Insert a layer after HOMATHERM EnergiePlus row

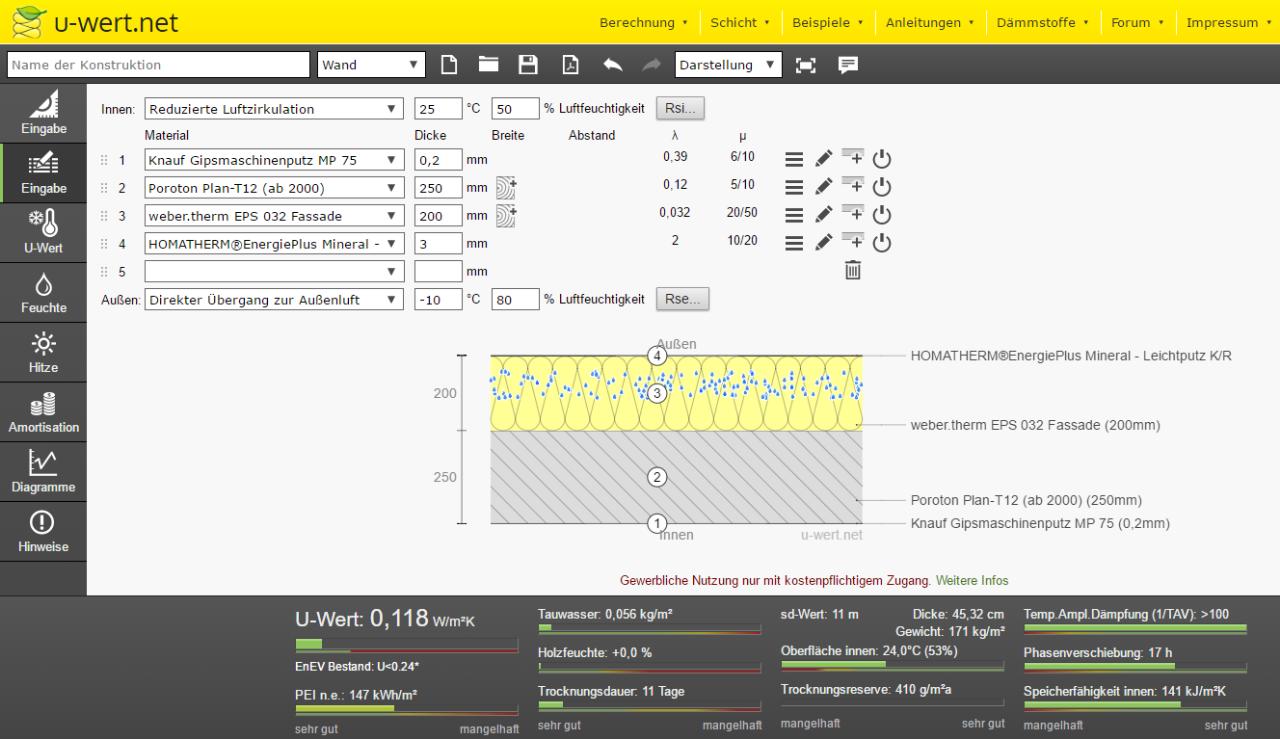click(852, 242)
